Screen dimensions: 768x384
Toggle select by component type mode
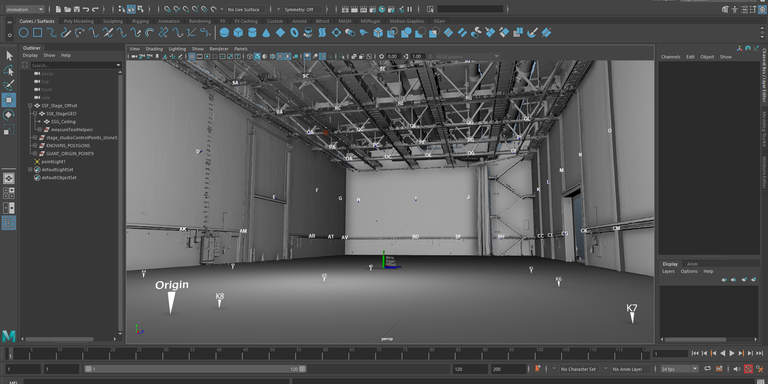pos(141,9)
